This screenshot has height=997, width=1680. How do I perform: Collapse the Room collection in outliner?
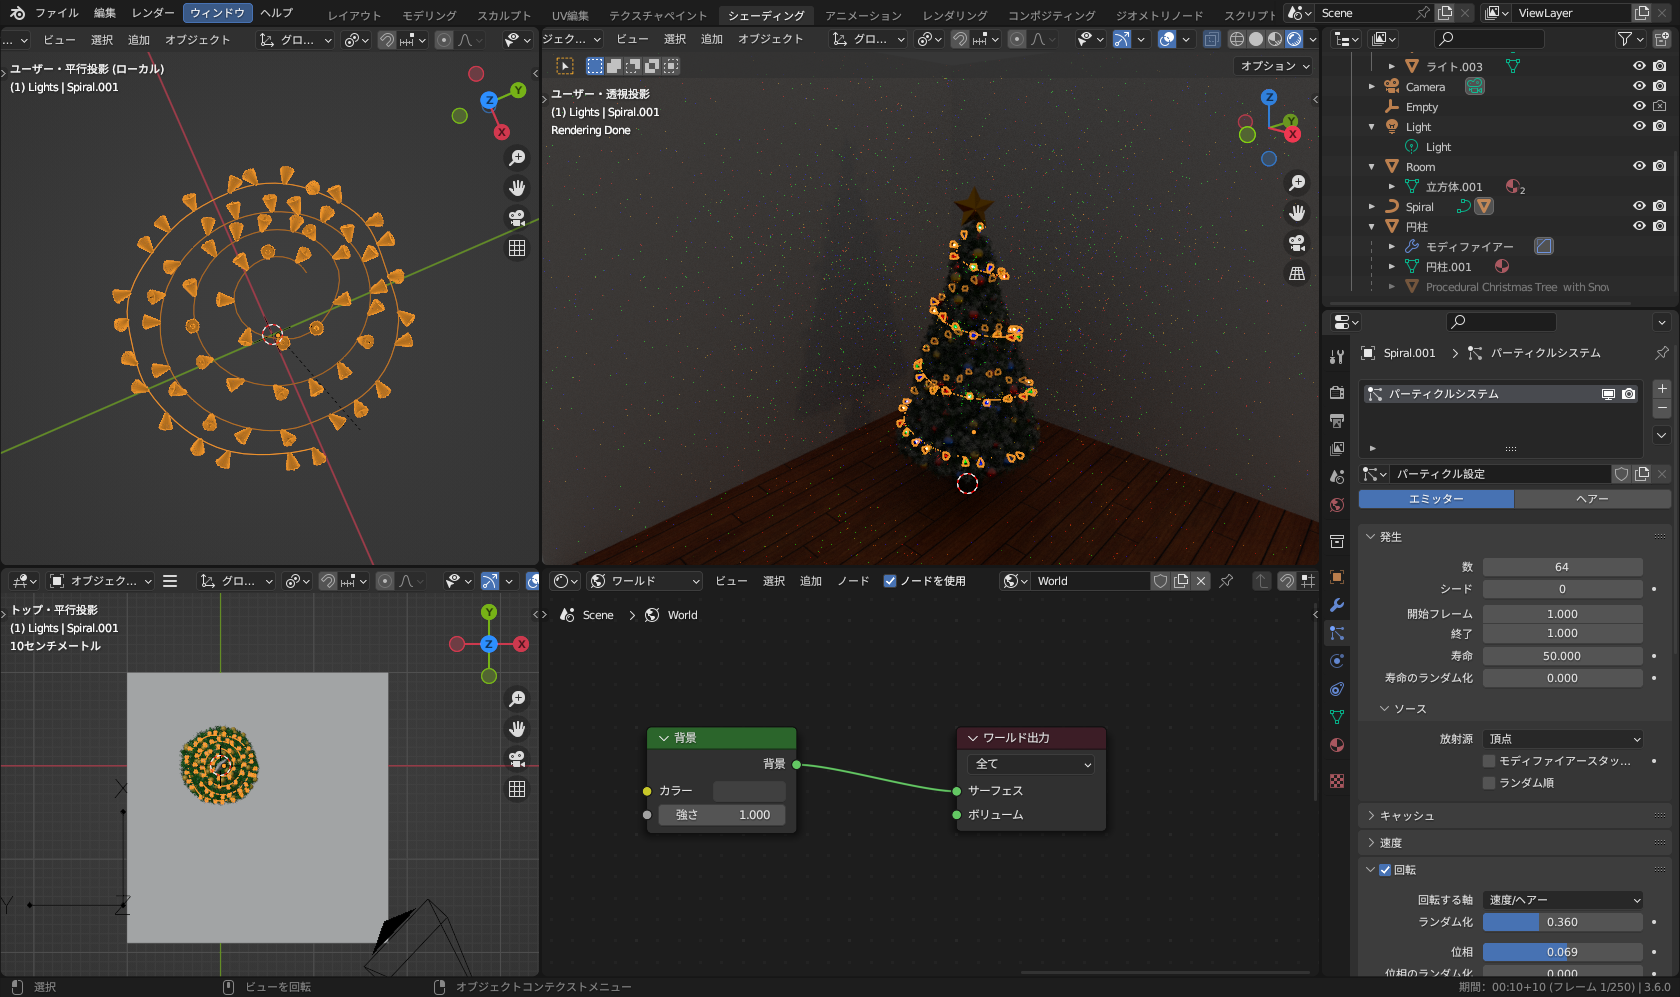pos(1372,167)
